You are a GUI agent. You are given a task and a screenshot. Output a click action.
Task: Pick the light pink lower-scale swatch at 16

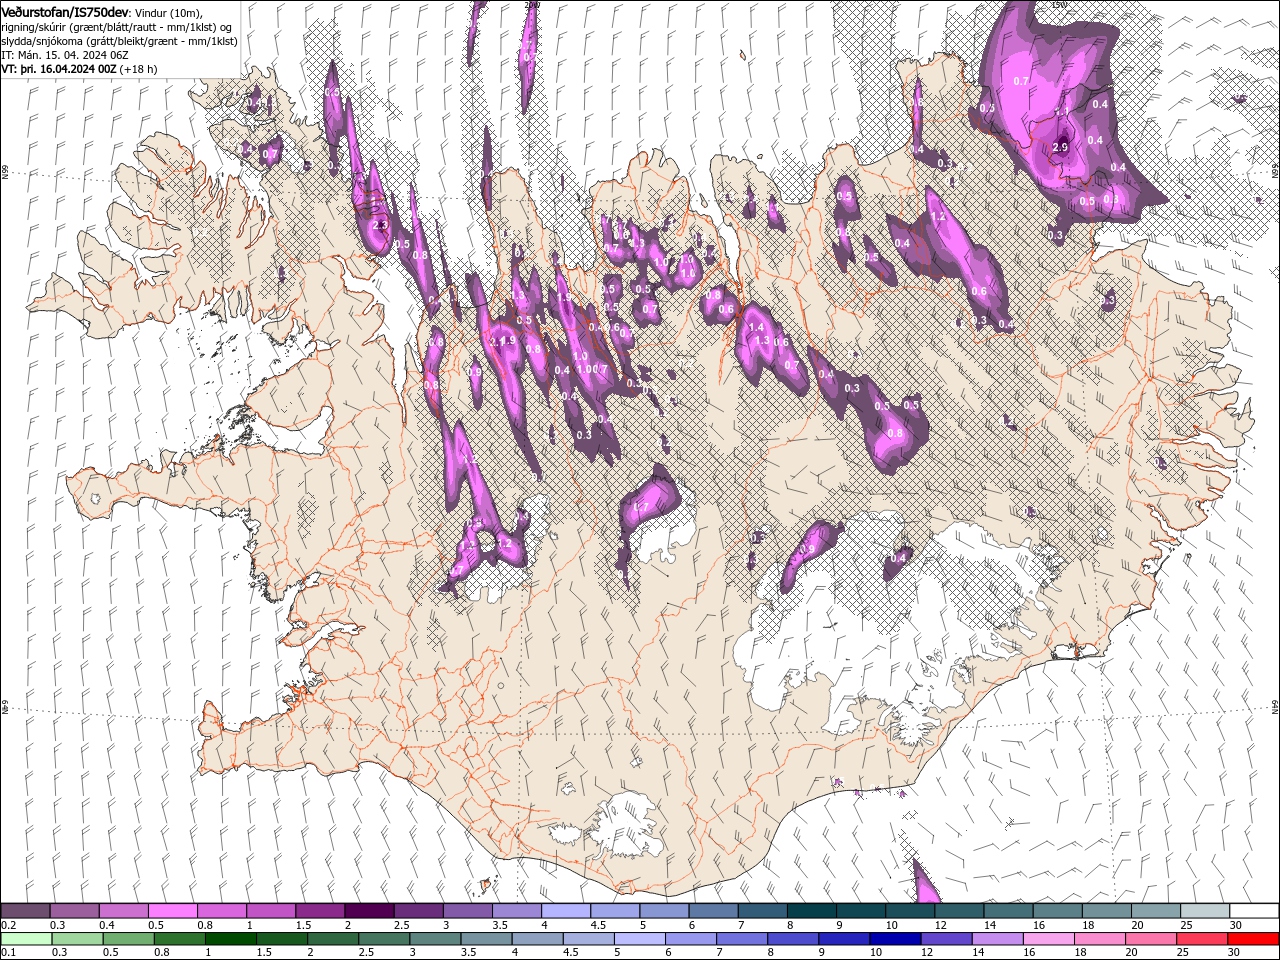click(x=1048, y=939)
